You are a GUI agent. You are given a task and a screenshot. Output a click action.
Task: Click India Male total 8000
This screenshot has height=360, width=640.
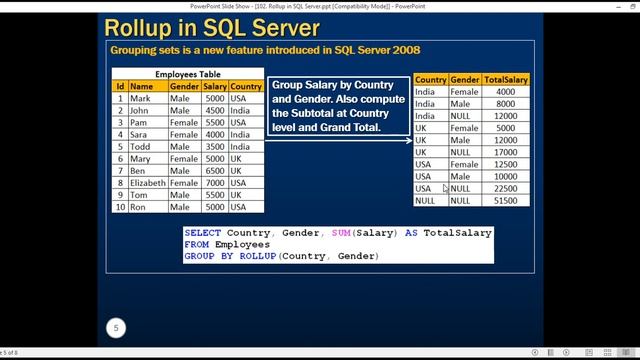pyautogui.click(x=505, y=104)
